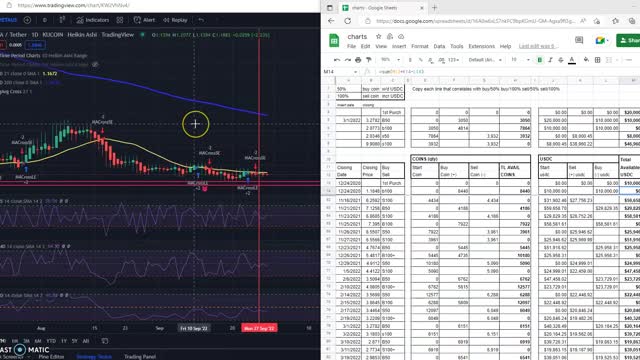Viewport: 640px width, 360px height.
Task: Select Avg Cross indicator legend
Action: [16, 91]
